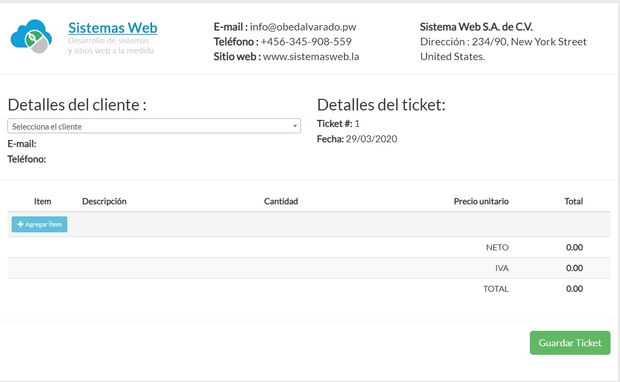Open the 'Selecciona el cliente' dropdown

point(154,126)
